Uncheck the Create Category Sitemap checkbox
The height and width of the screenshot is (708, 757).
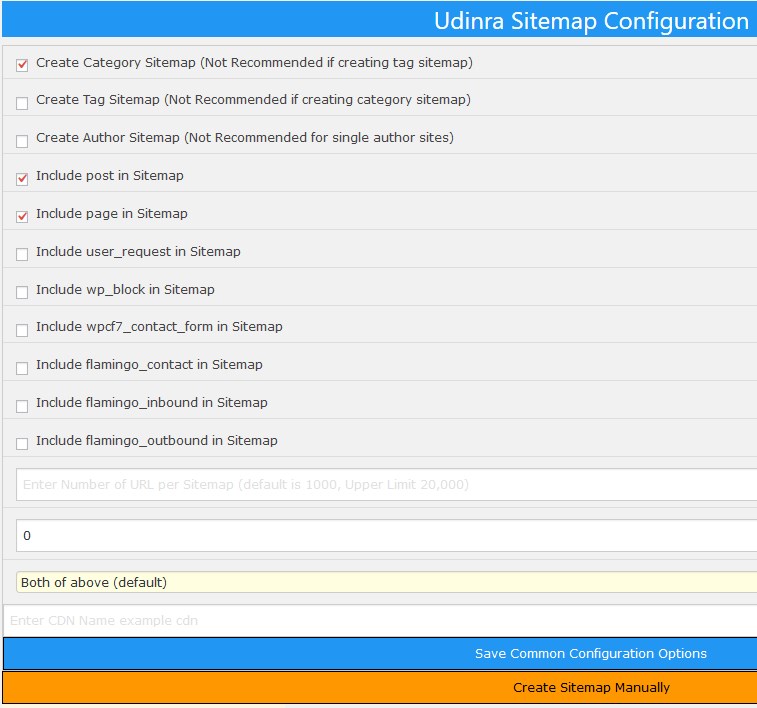pyautogui.click(x=22, y=65)
